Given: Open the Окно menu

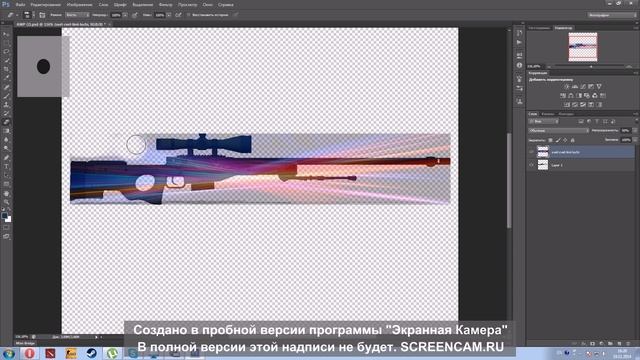Looking at the screenshot, I should (207, 4).
